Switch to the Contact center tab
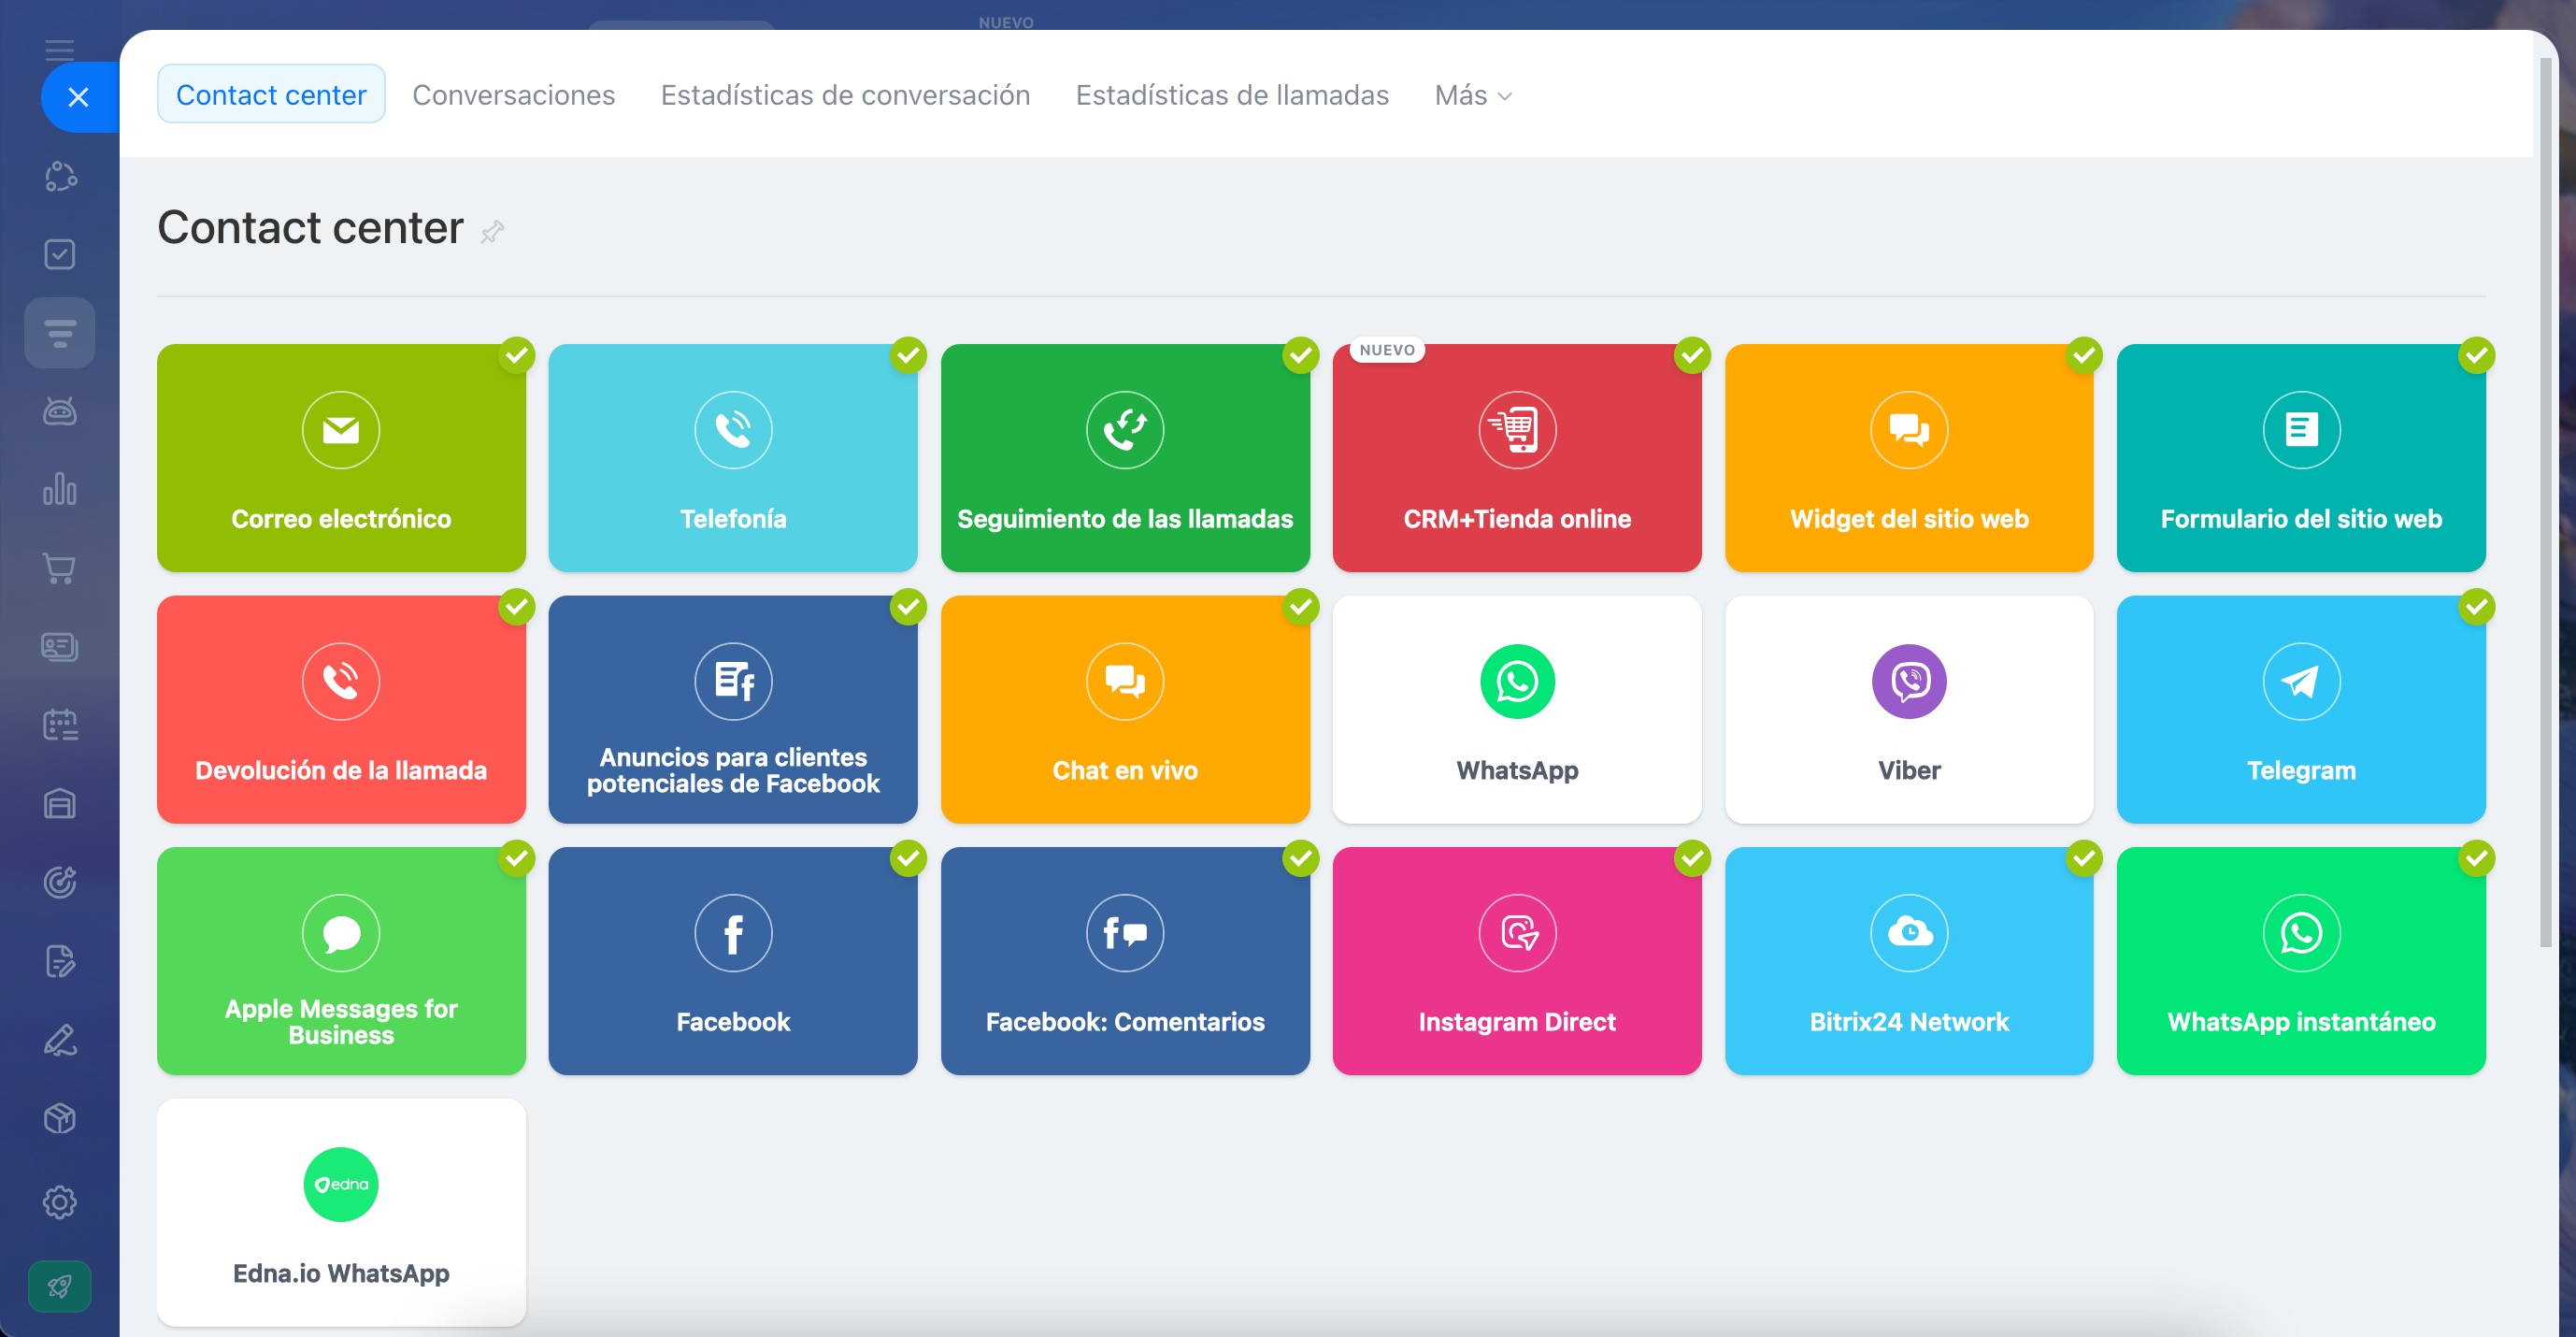The image size is (2576, 1337). [271, 95]
